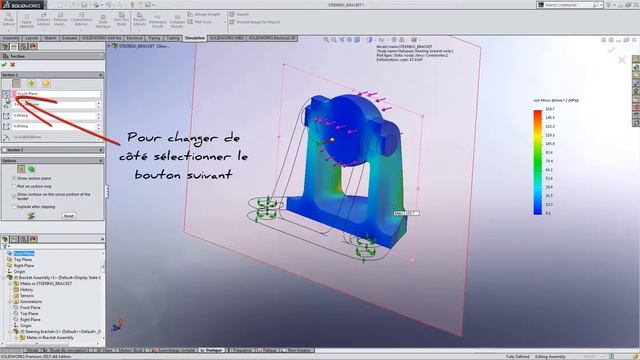This screenshot has height=360, width=640.
Task: Enable Explode after clipping checkbox
Action: [x=14, y=207]
